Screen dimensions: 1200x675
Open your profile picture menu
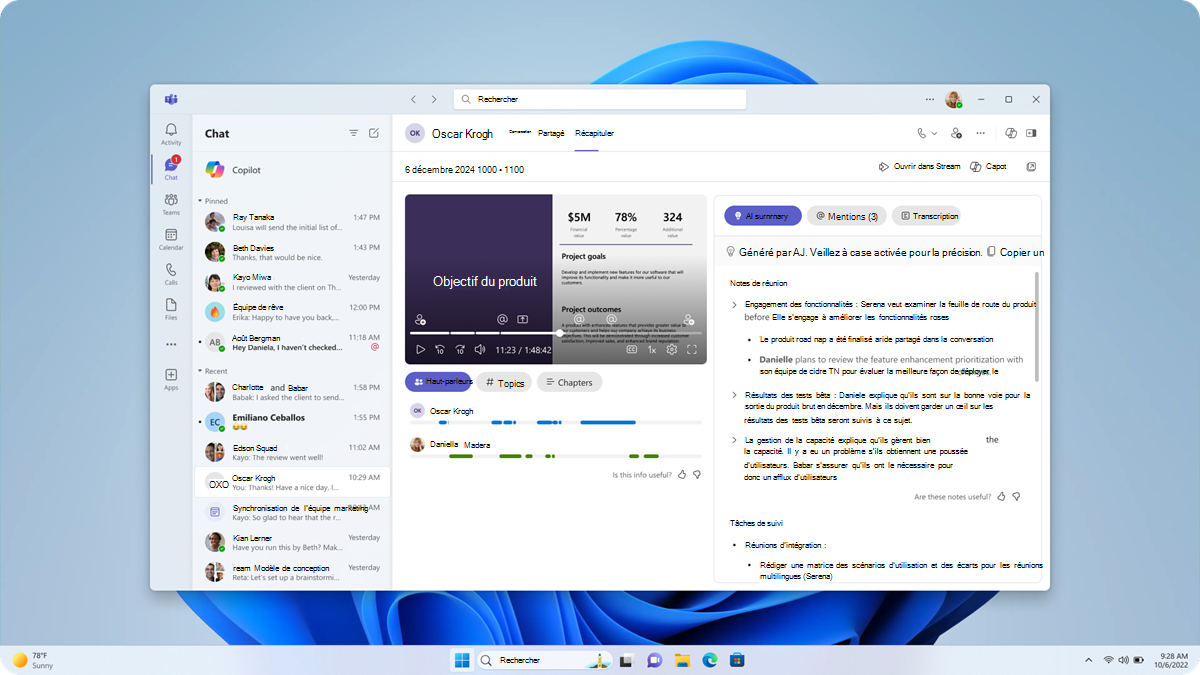[954, 99]
